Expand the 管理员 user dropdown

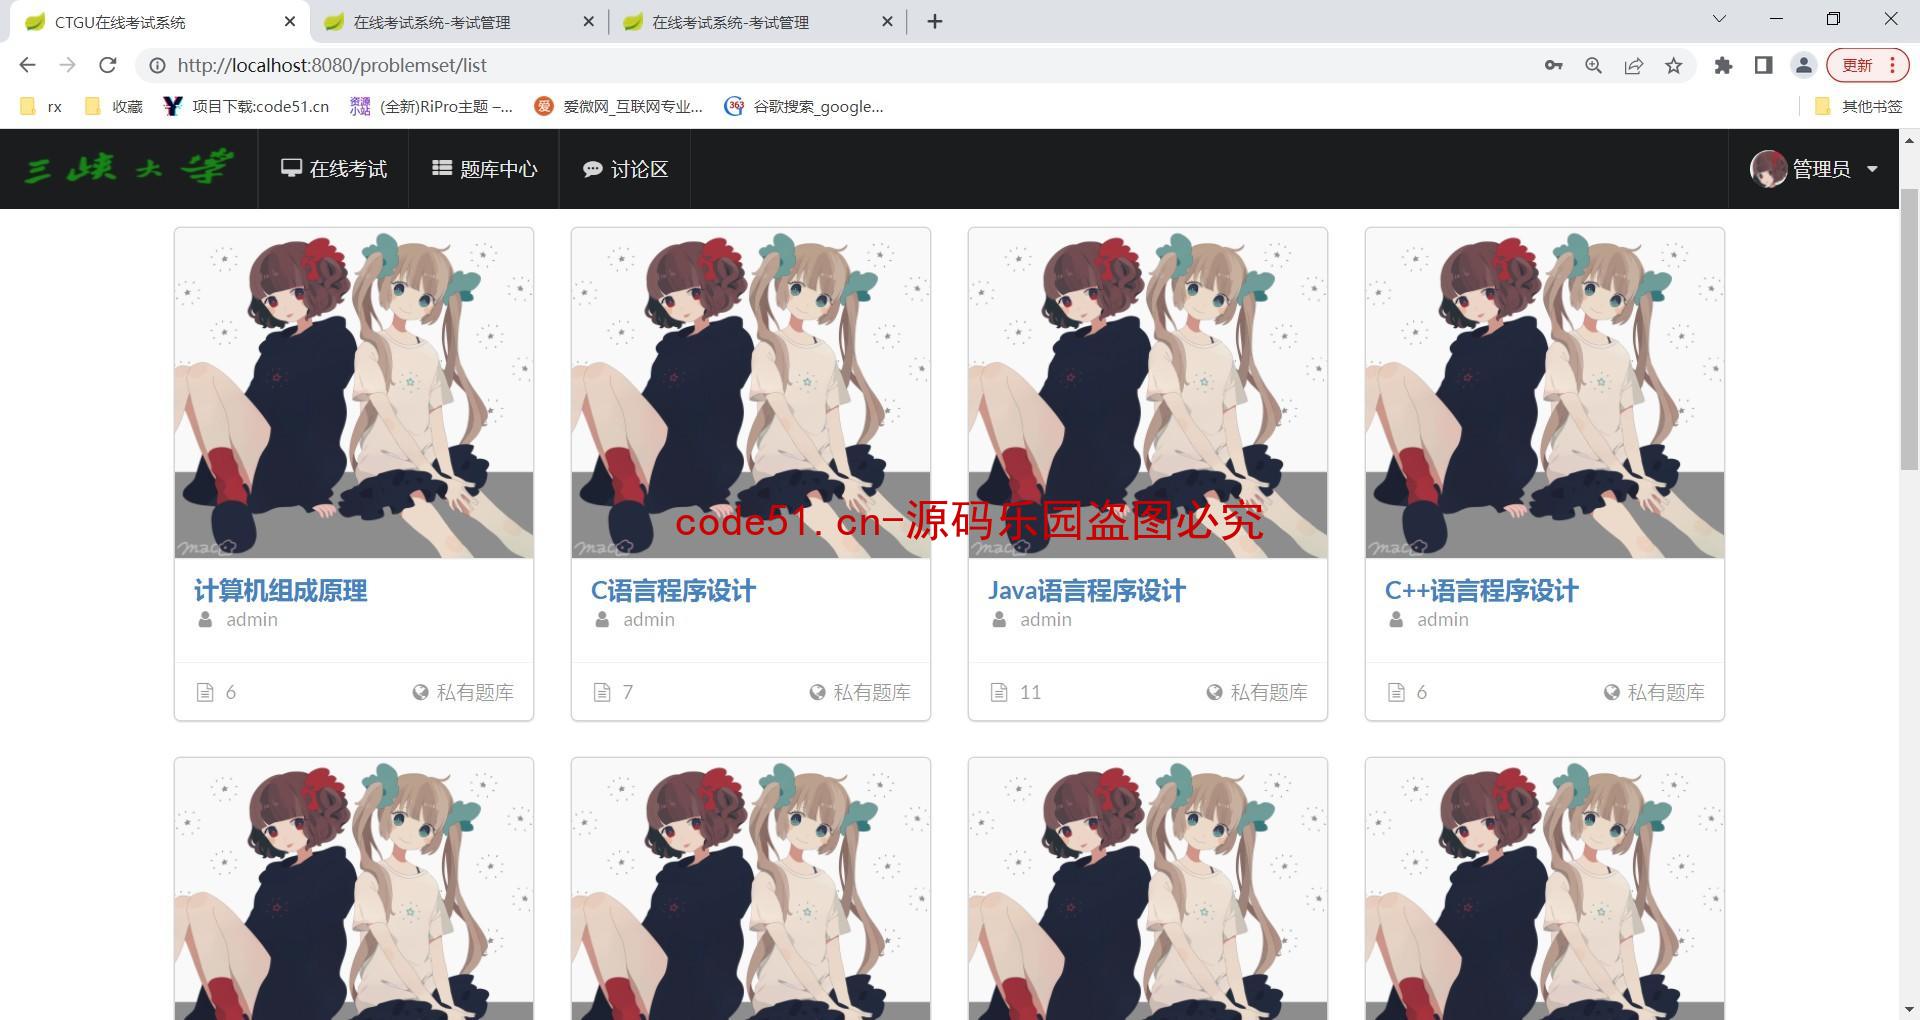(x=1814, y=169)
